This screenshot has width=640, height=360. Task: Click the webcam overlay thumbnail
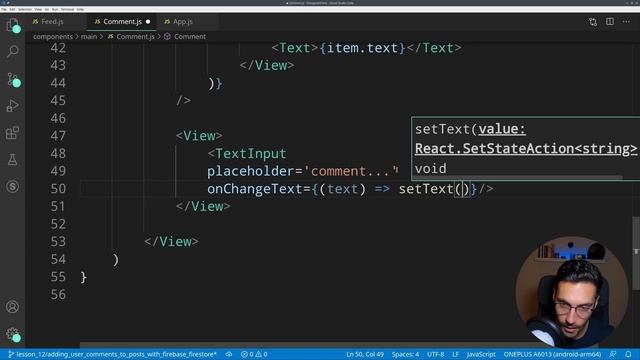(x=571, y=292)
